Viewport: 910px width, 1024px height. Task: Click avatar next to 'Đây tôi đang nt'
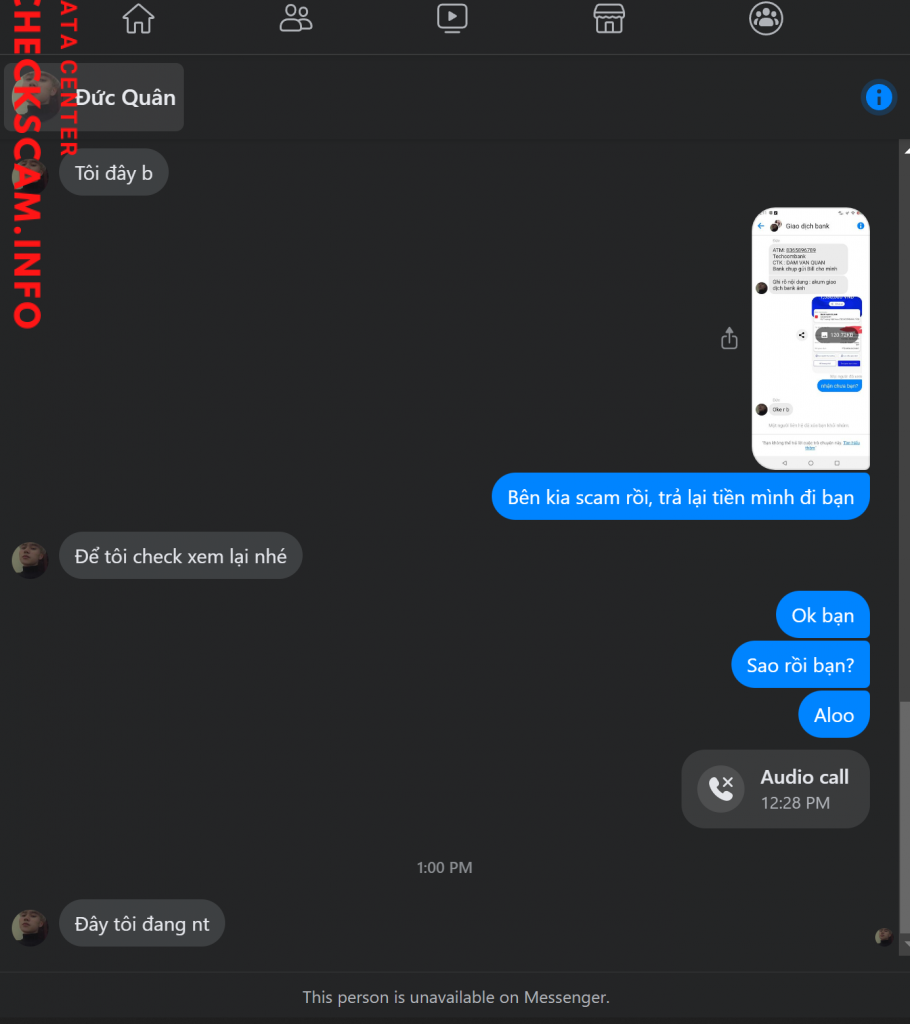click(30, 927)
